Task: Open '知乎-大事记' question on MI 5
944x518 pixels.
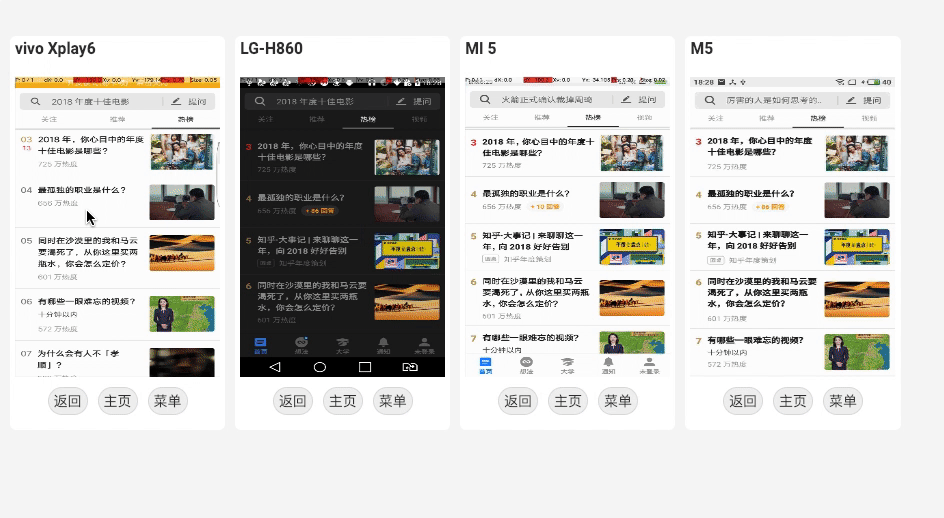Action: coord(533,241)
